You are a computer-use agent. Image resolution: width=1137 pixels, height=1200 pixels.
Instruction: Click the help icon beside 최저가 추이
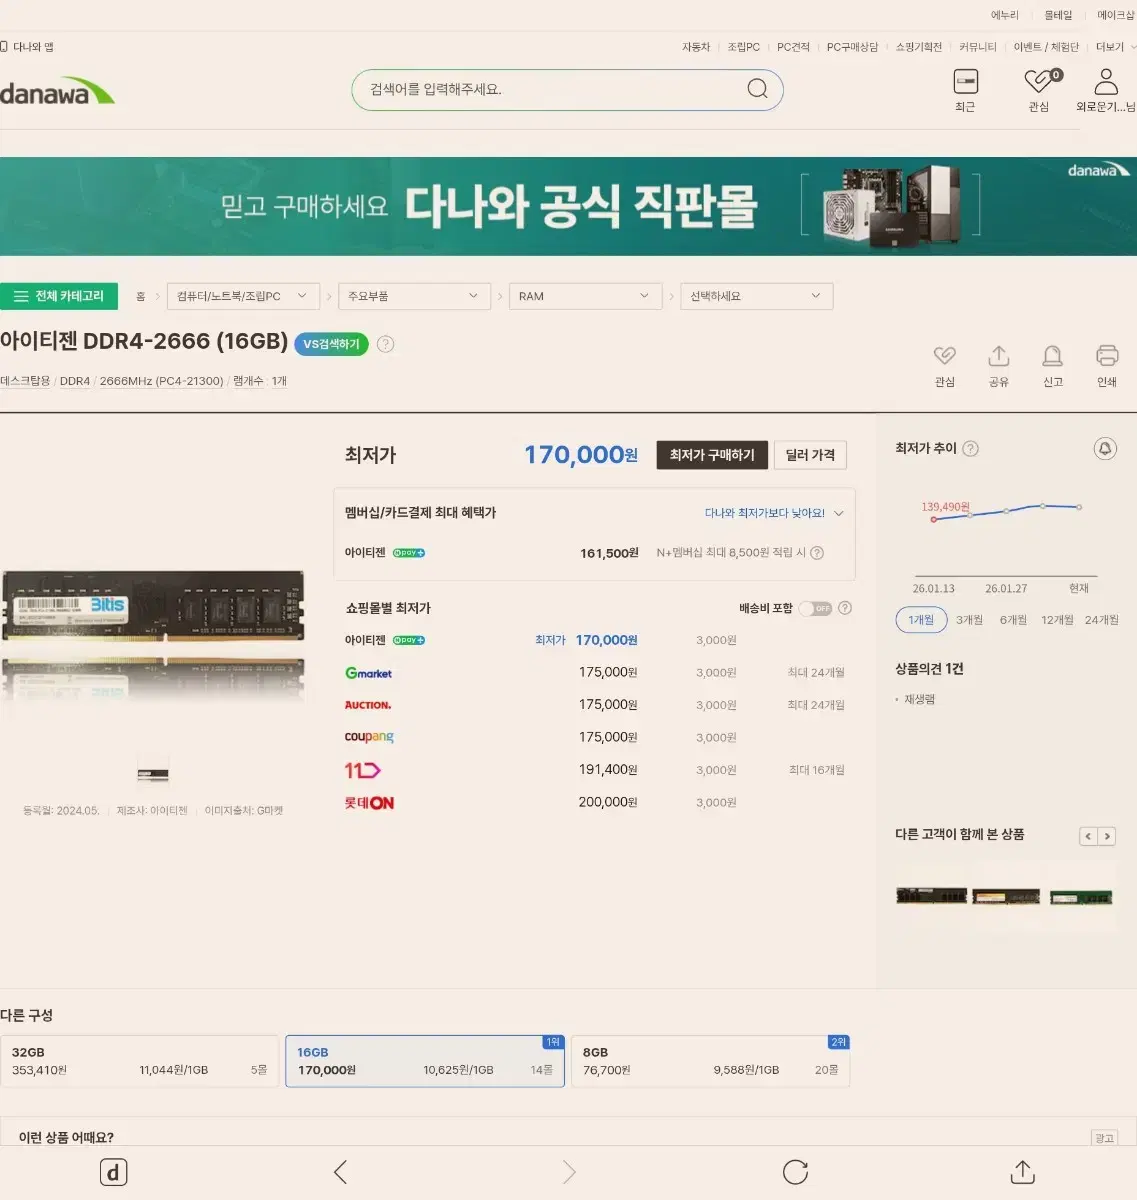pyautogui.click(x=970, y=449)
